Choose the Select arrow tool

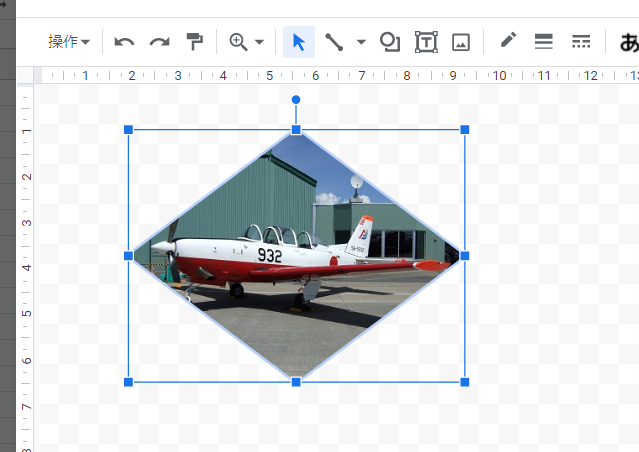pos(299,42)
